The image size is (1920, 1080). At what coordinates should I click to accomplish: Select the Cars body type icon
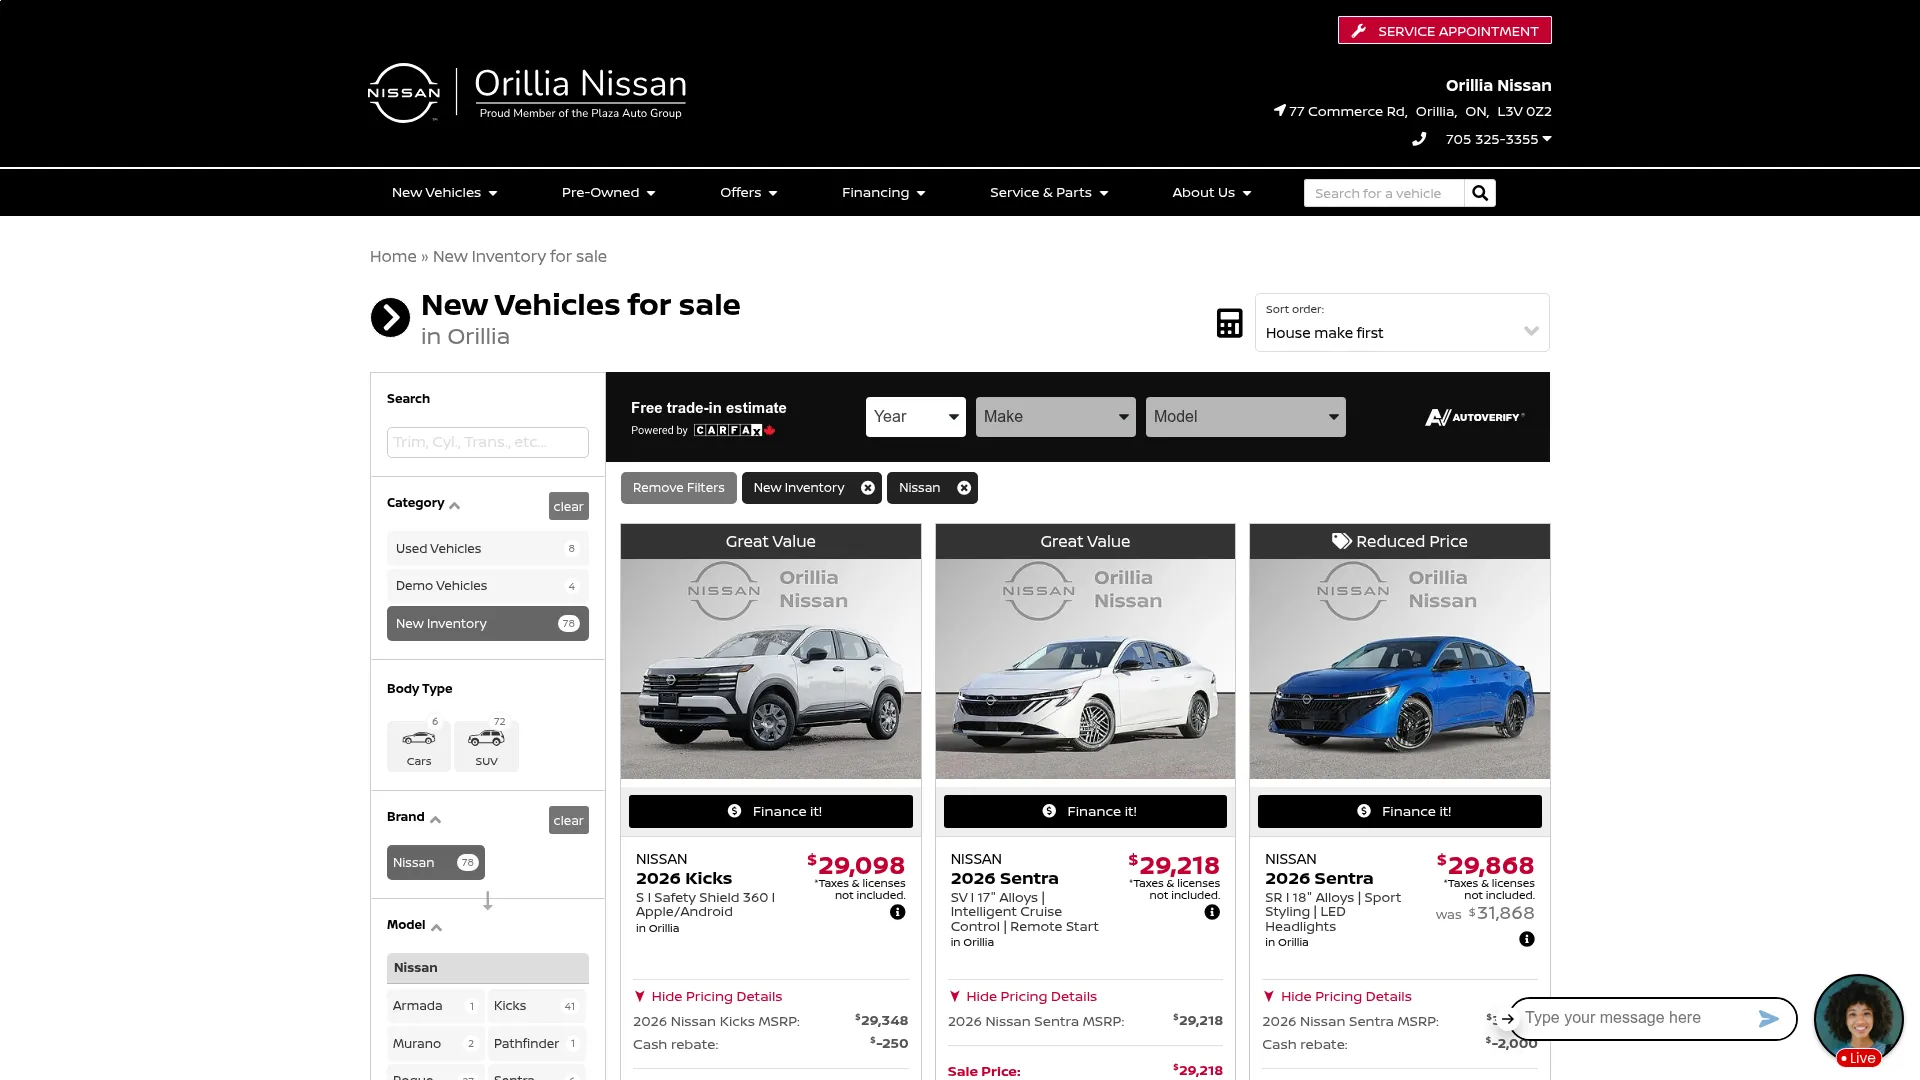coord(419,746)
